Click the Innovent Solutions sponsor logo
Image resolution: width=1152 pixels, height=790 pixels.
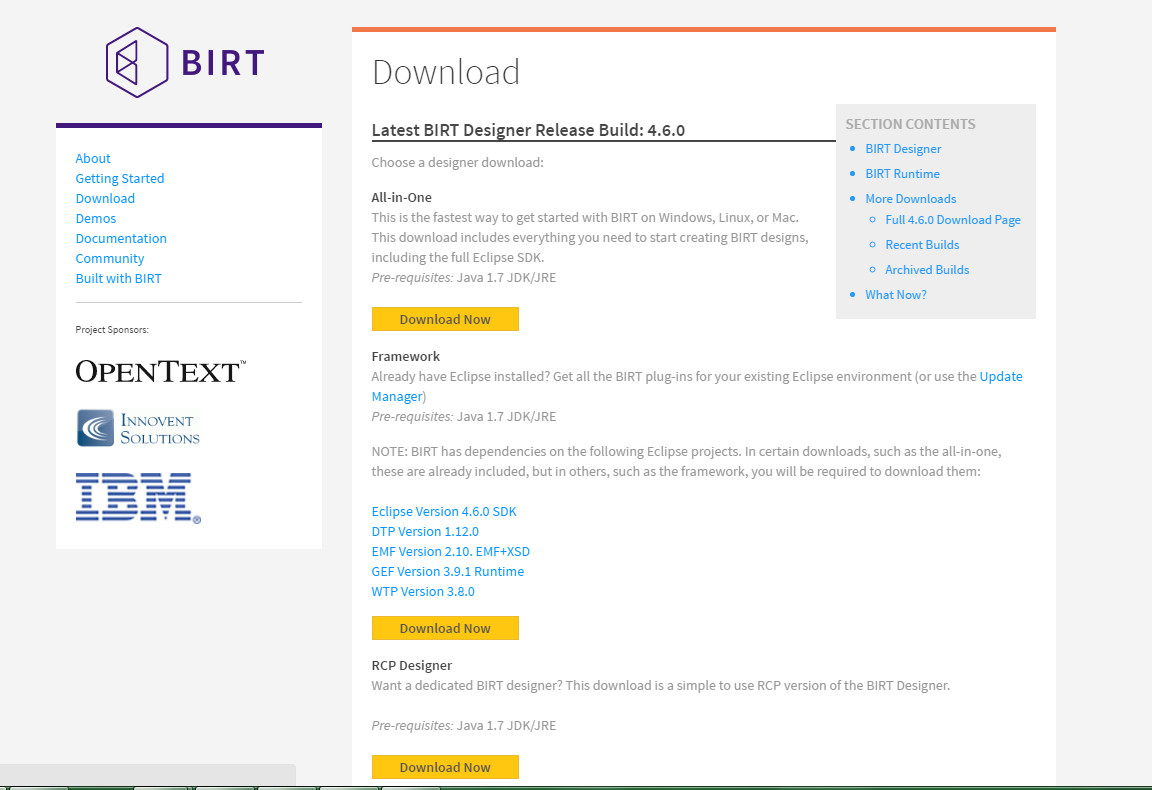coord(138,428)
